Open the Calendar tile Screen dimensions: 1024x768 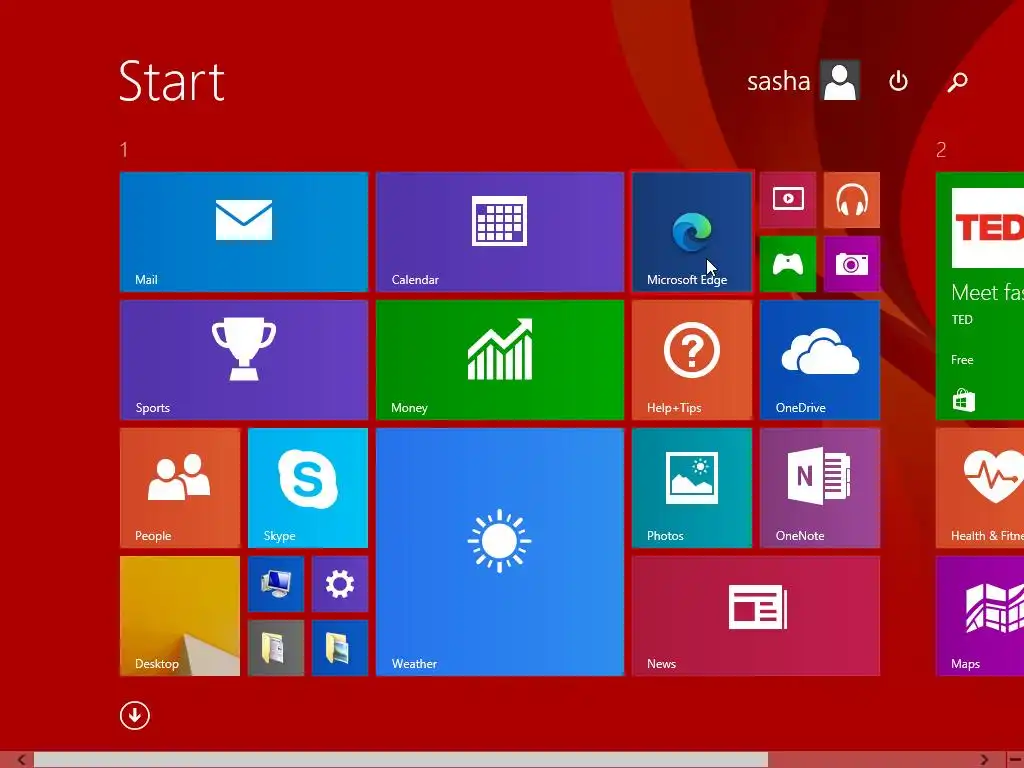click(x=500, y=232)
